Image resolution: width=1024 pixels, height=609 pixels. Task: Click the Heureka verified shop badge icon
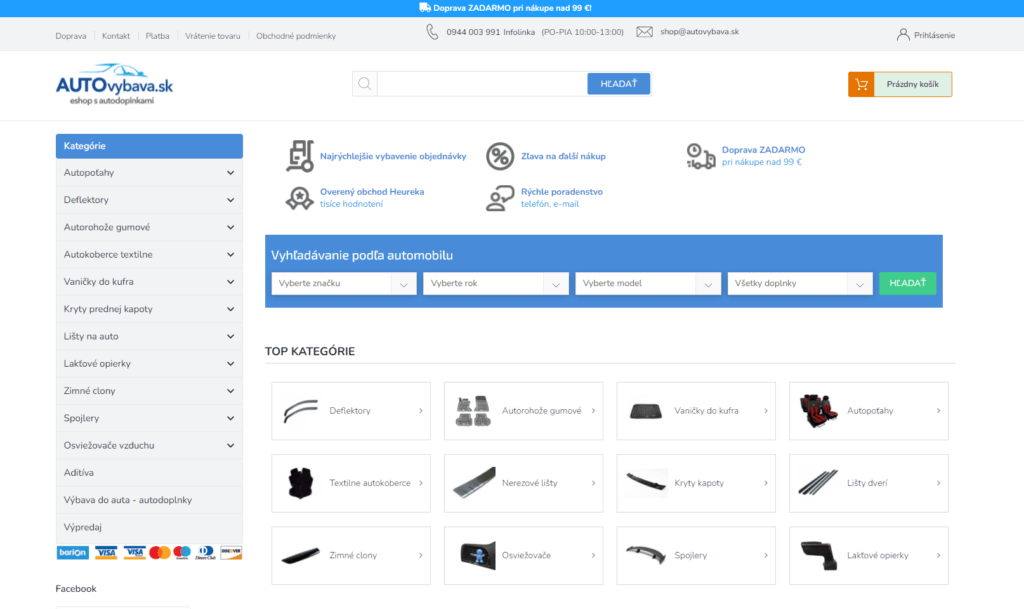(299, 198)
